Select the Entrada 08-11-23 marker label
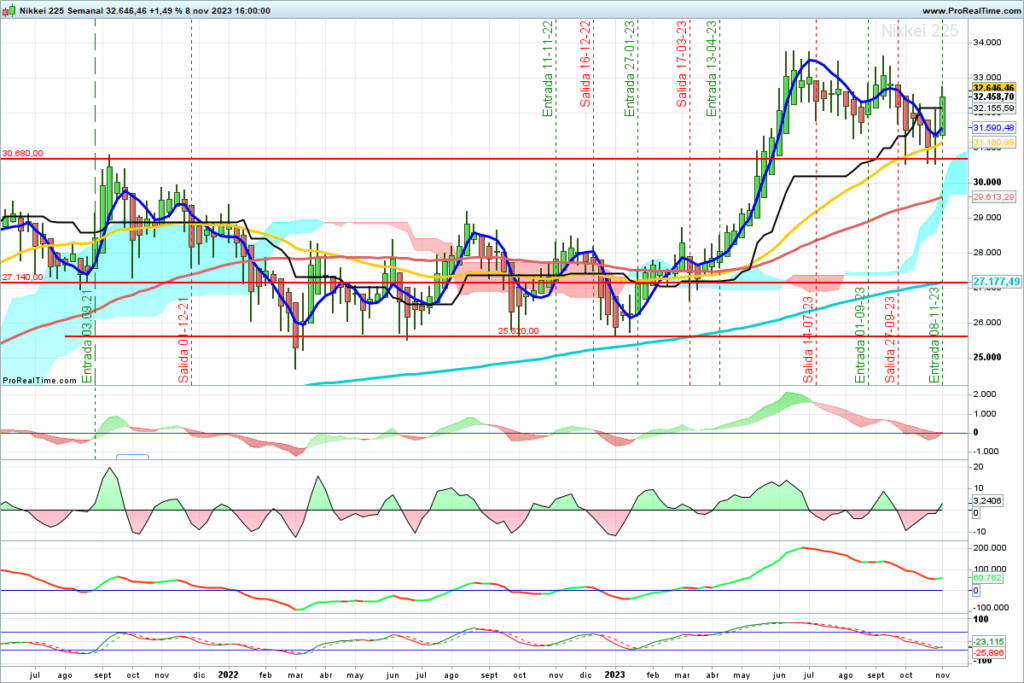The image size is (1024, 683). 935,335
